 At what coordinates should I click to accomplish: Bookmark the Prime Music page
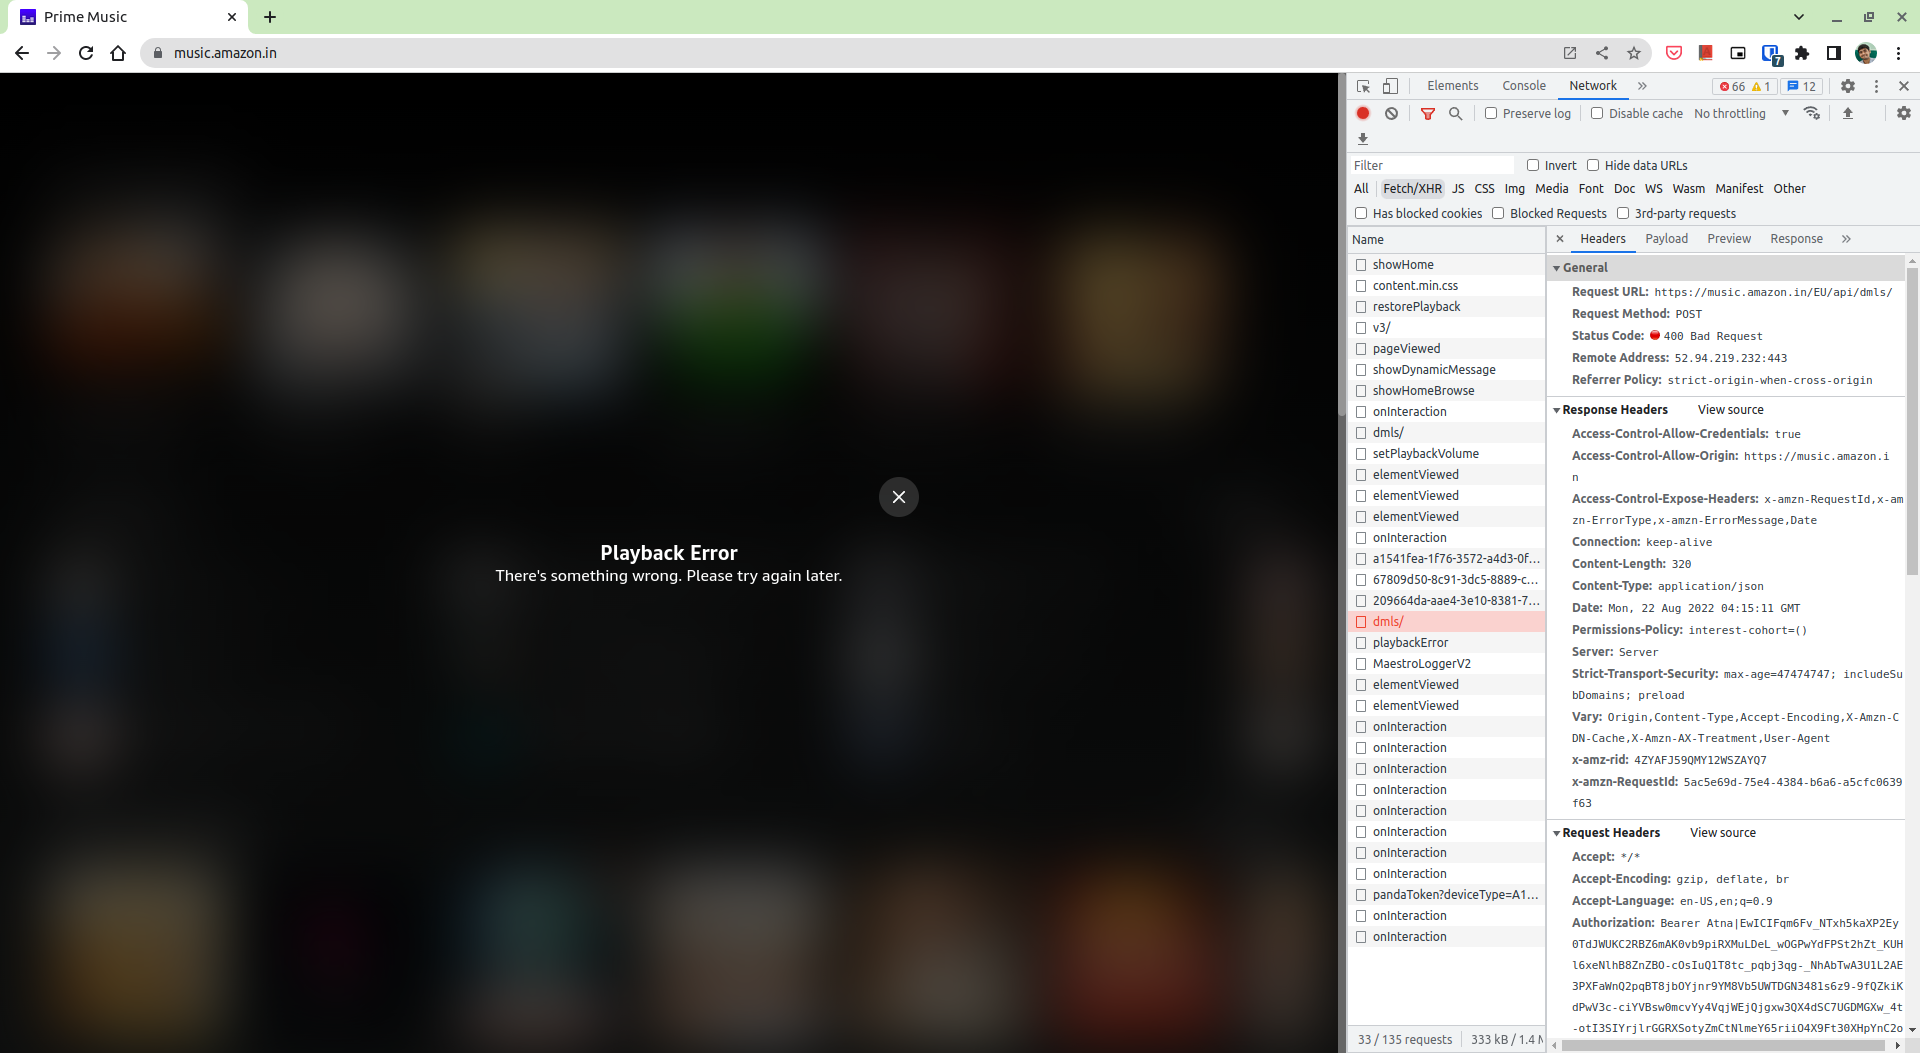click(1635, 53)
